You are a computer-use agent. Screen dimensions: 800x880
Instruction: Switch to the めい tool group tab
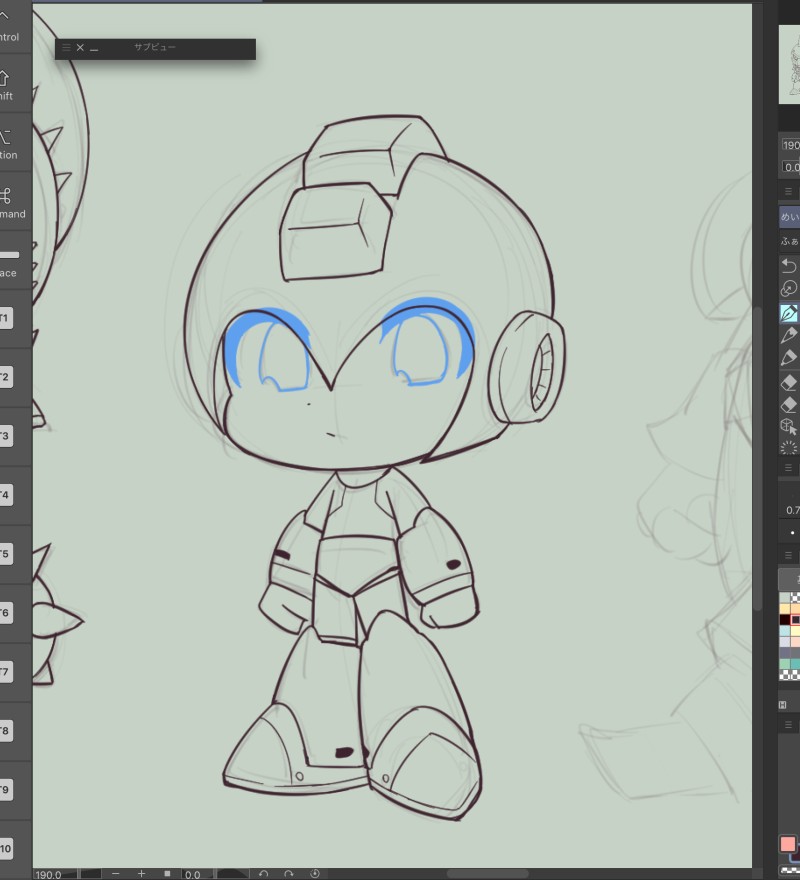pos(789,217)
